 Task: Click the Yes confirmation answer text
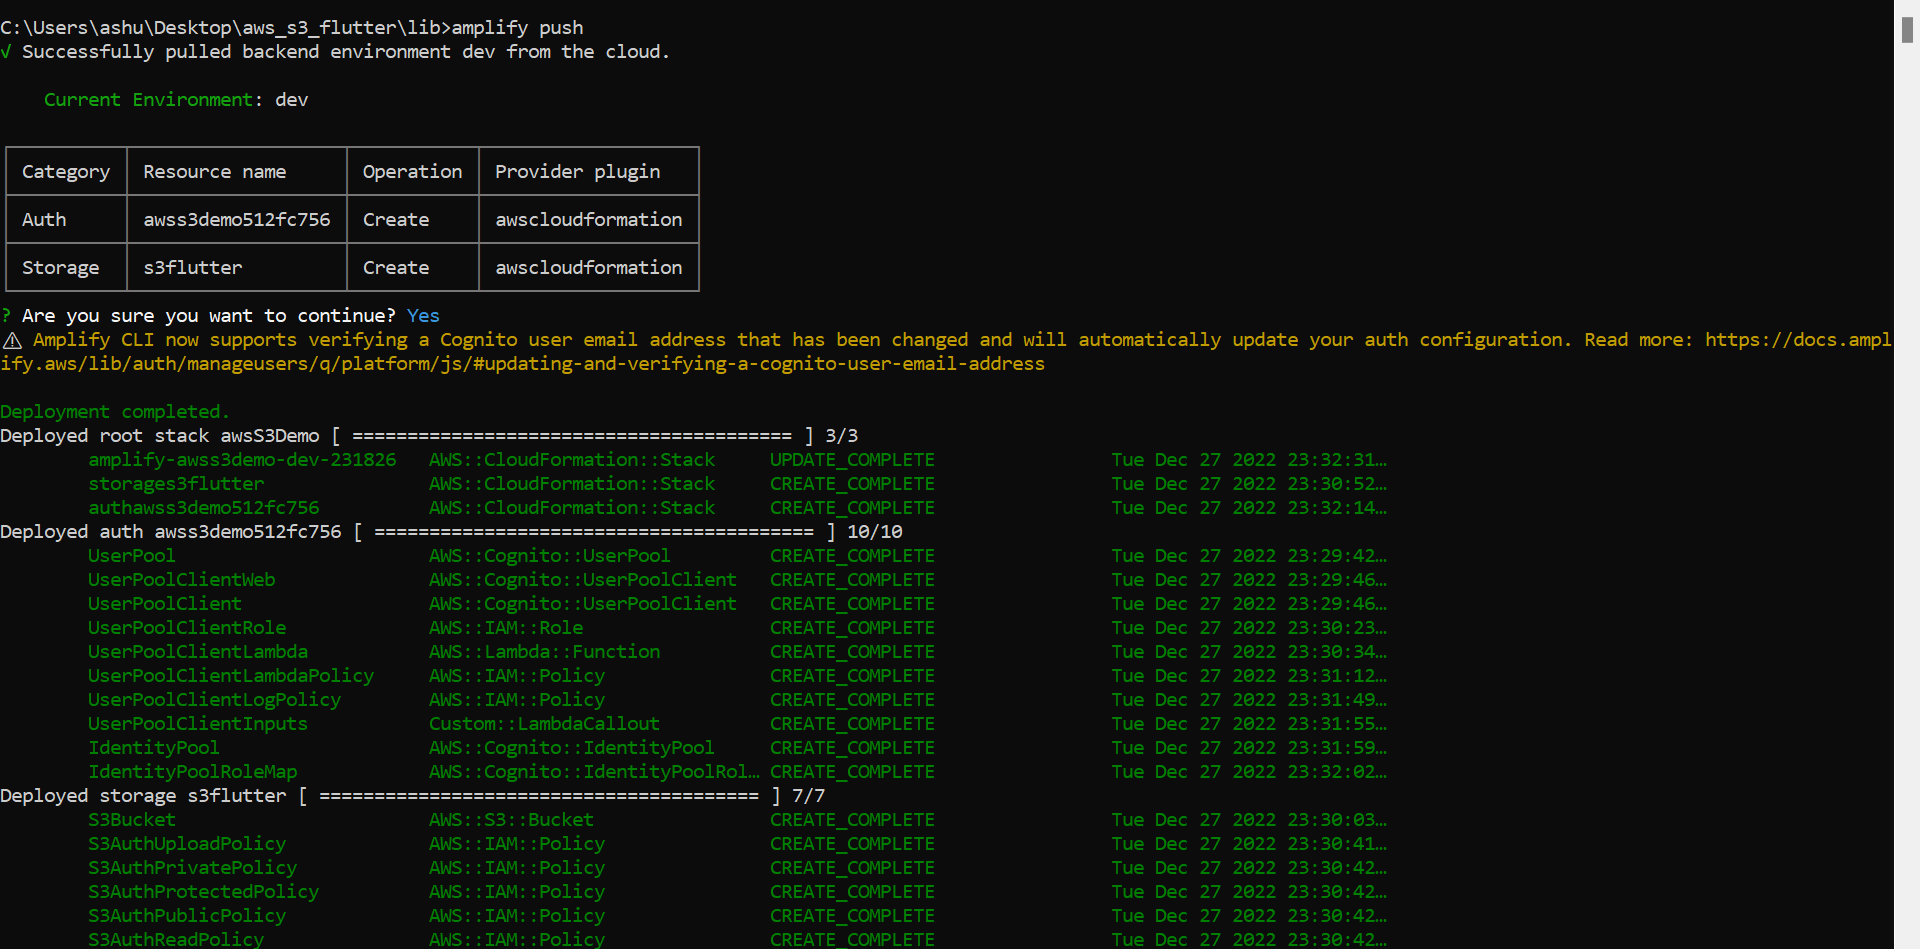click(422, 315)
